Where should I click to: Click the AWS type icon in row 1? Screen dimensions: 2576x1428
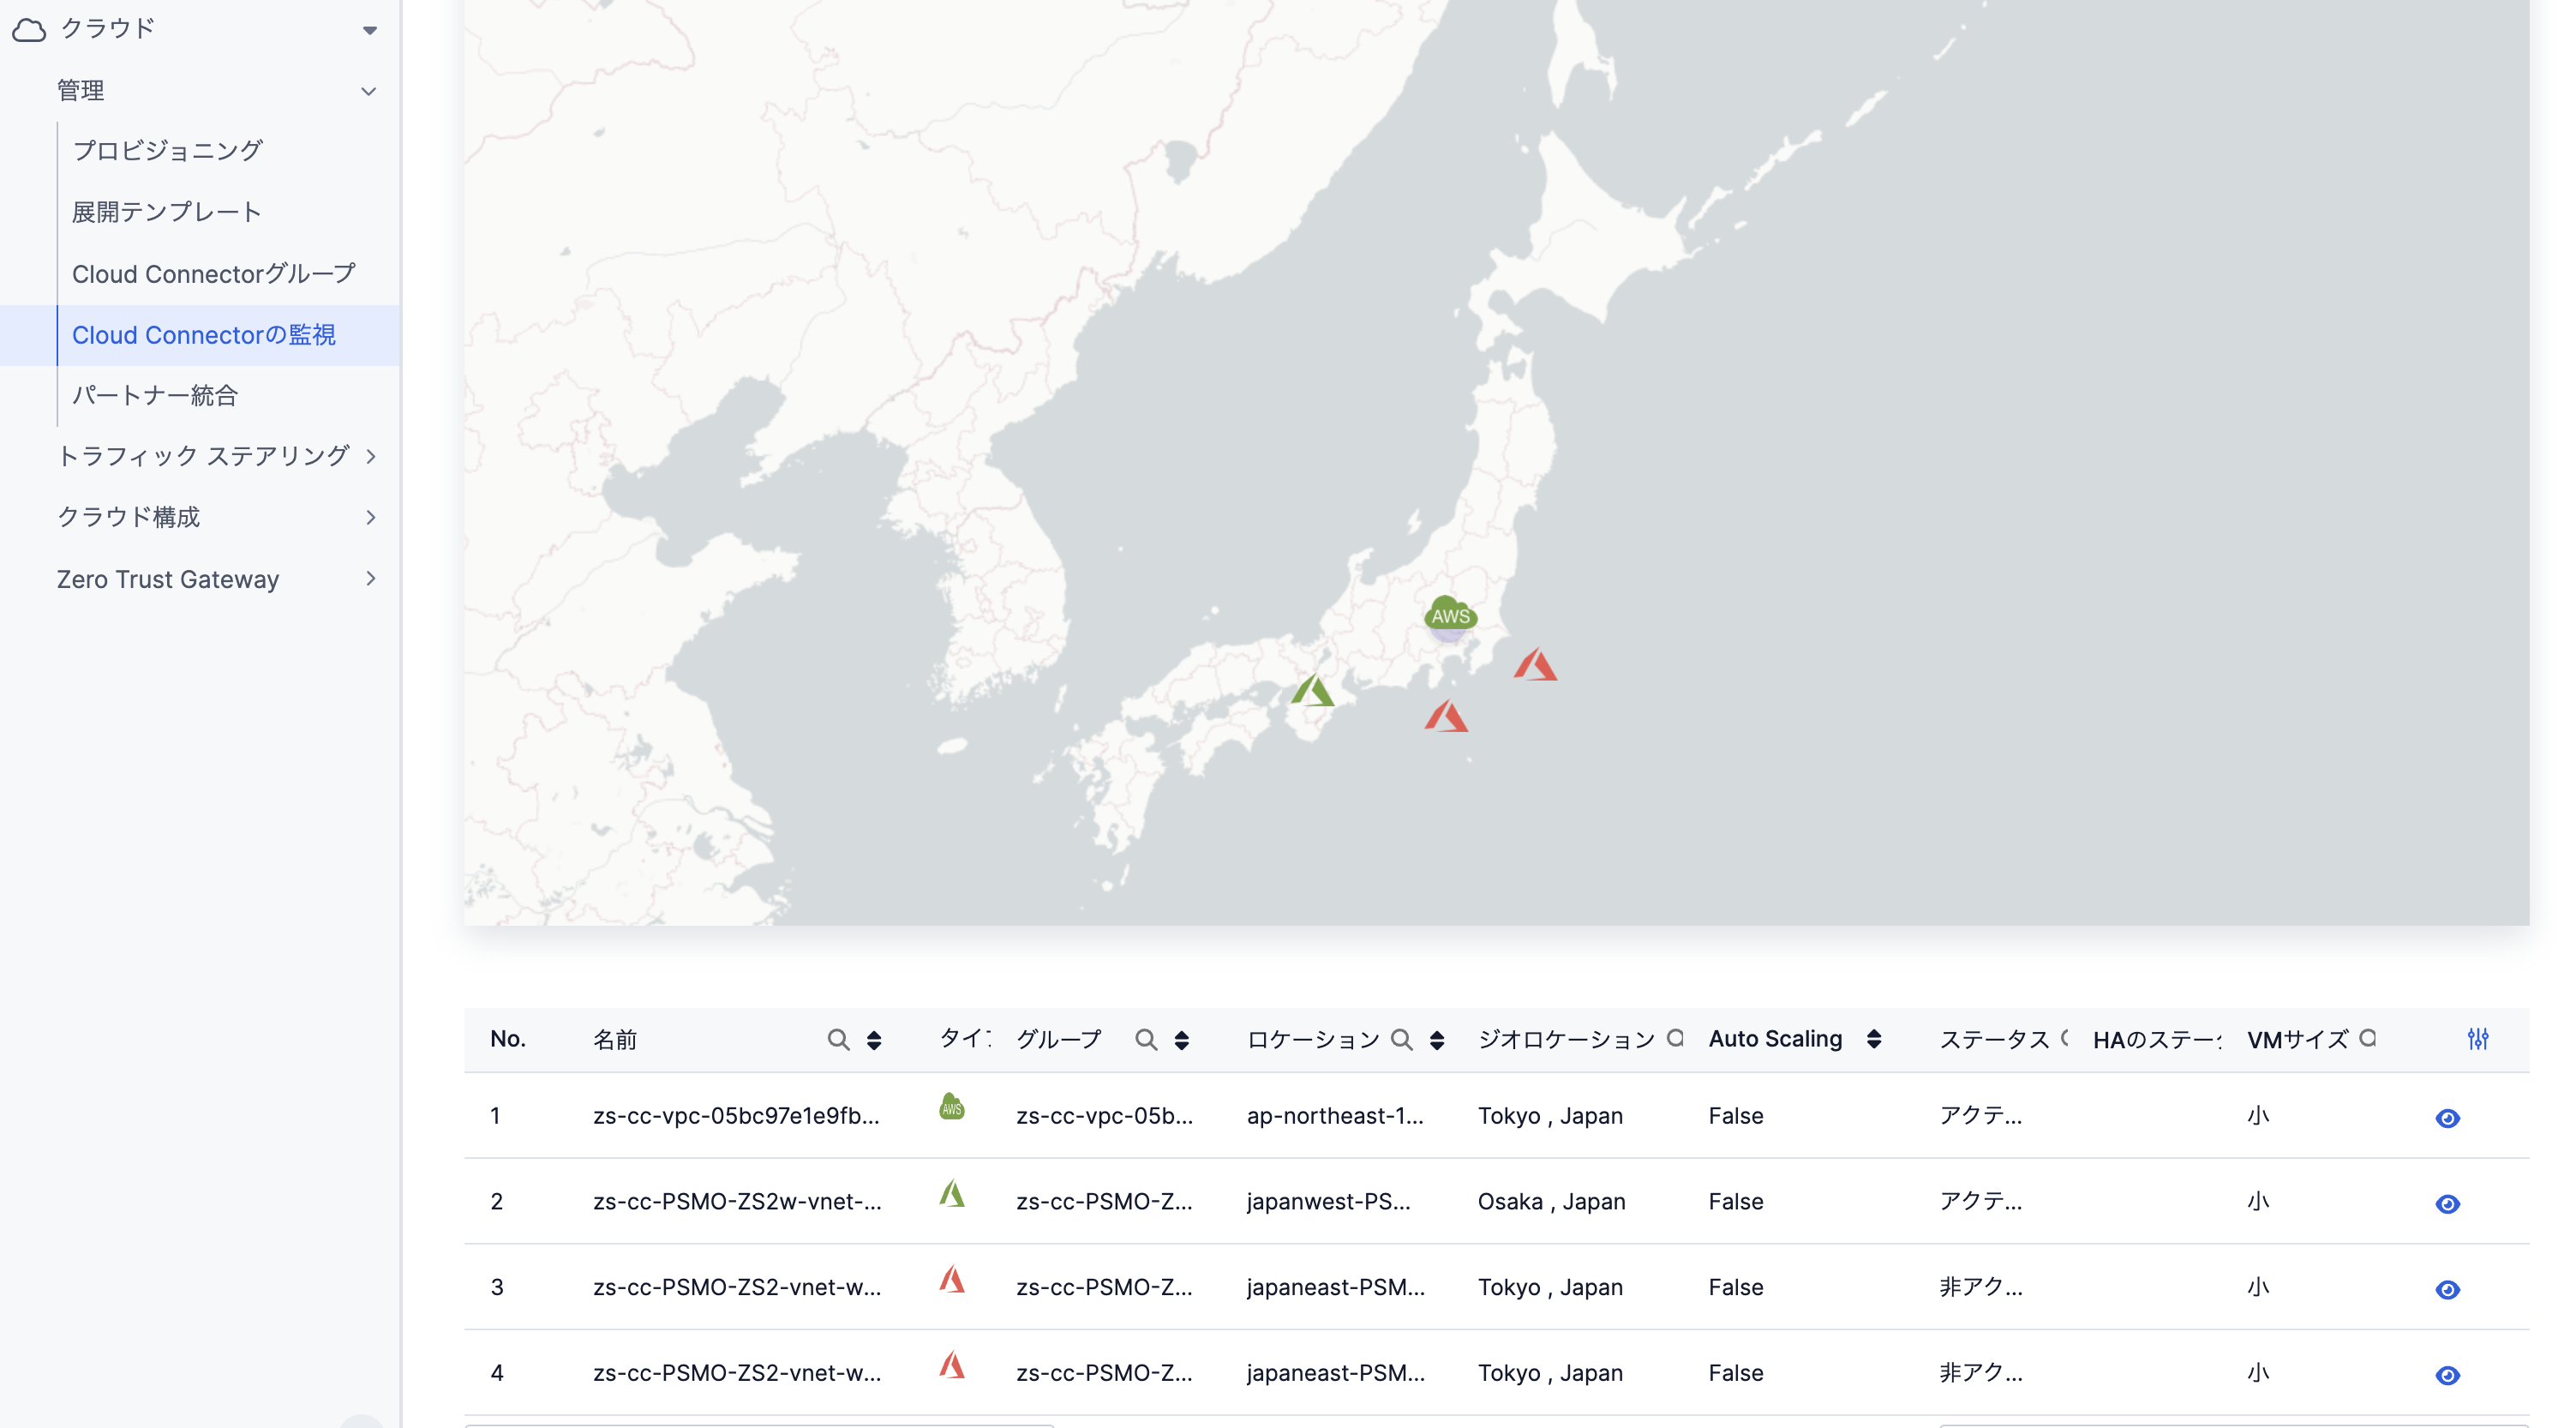click(951, 1107)
